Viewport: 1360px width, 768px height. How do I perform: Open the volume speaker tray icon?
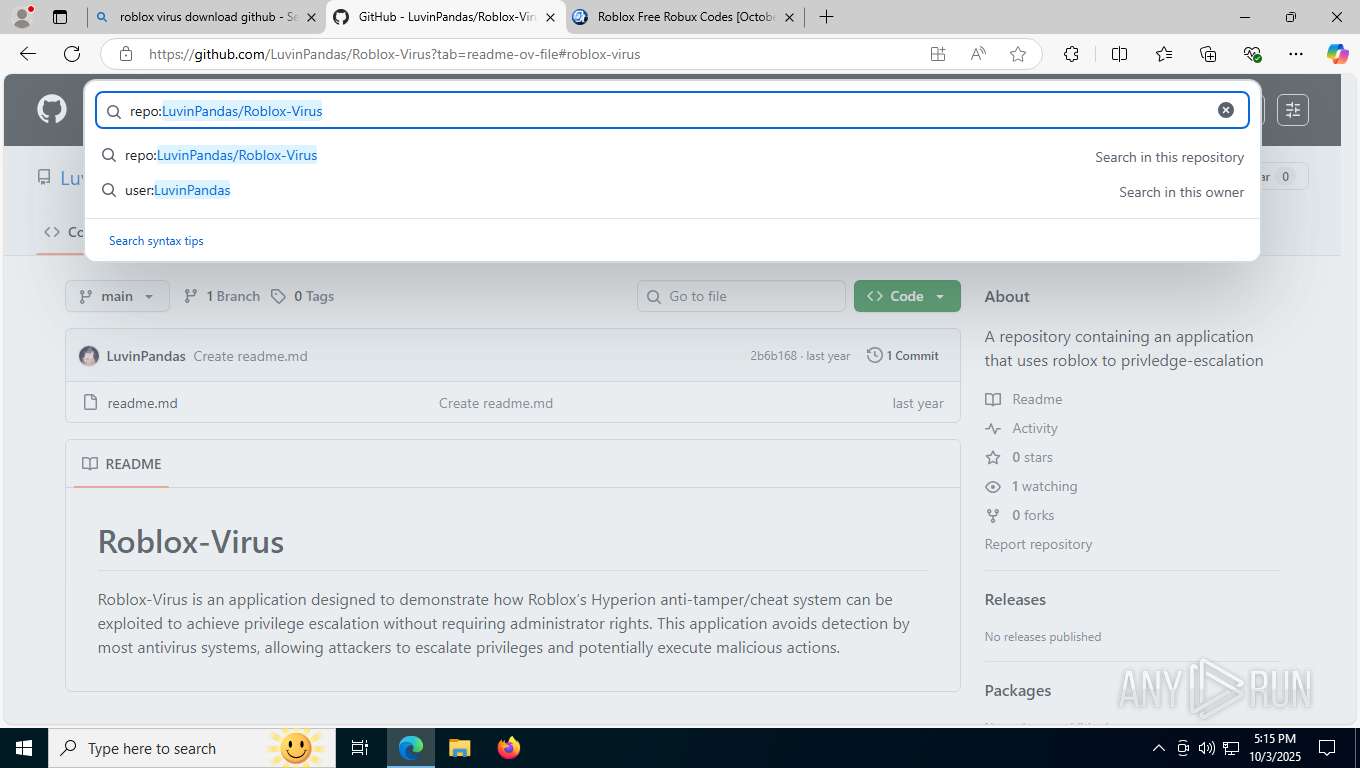[x=1206, y=748]
